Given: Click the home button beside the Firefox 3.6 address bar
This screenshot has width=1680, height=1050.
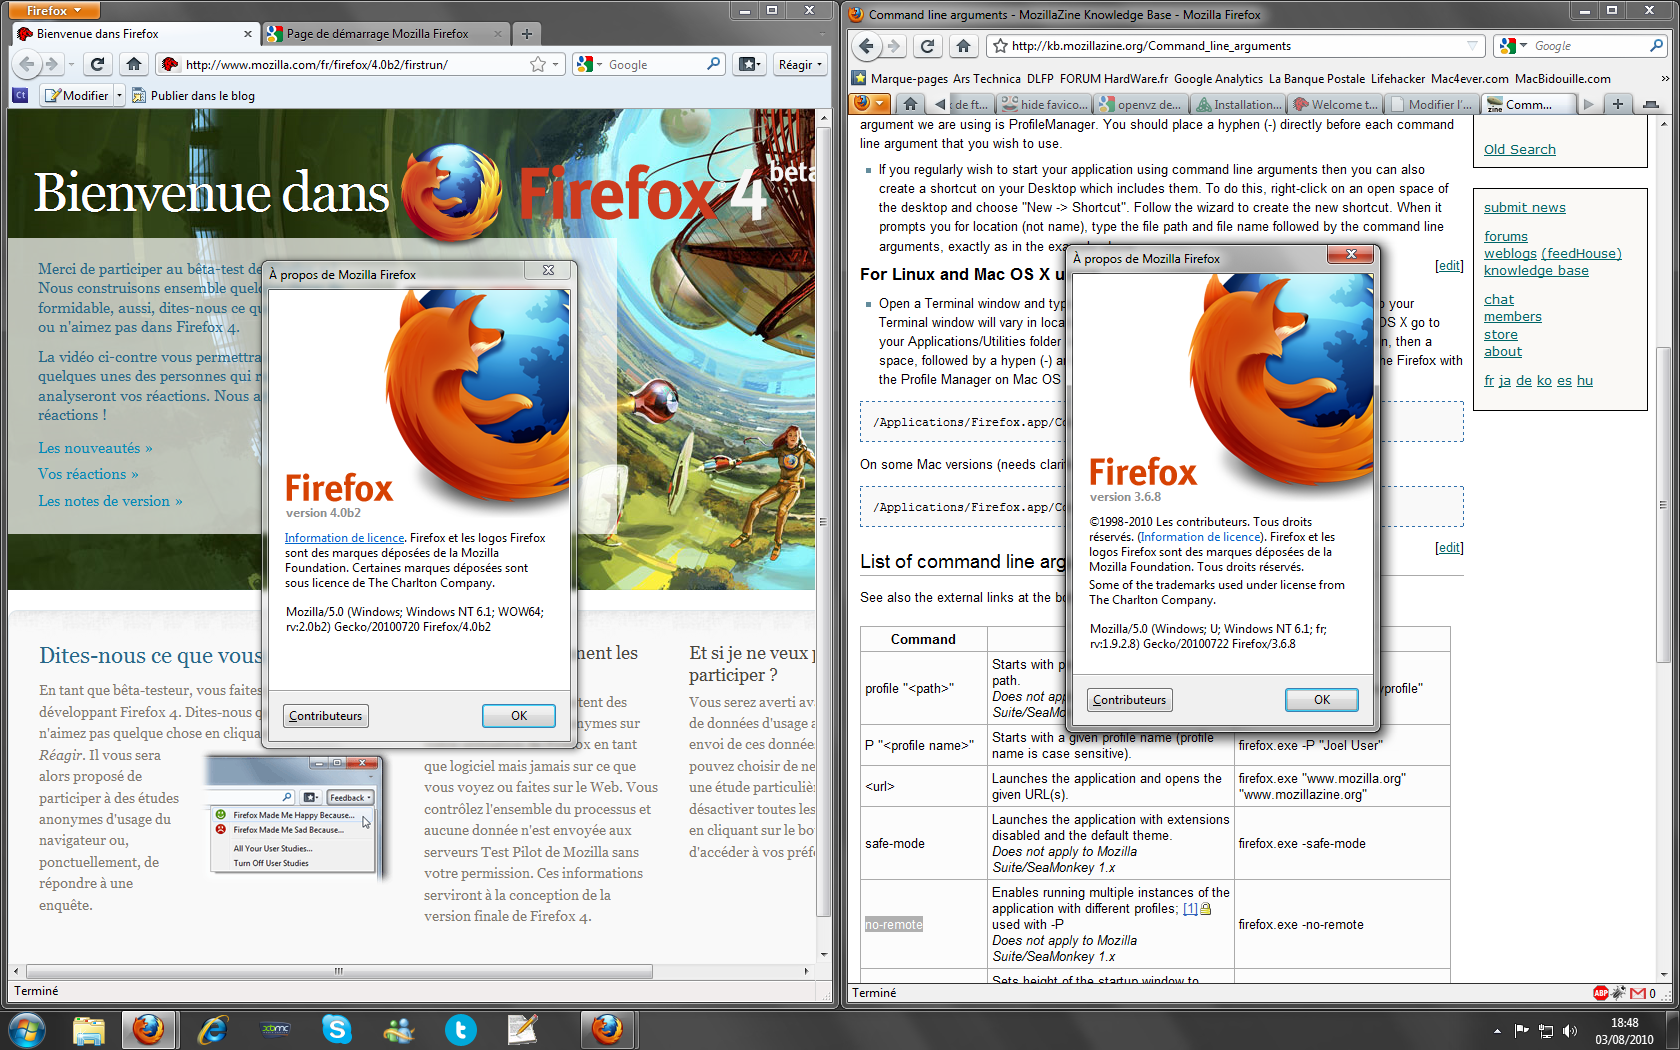Looking at the screenshot, I should [x=963, y=46].
